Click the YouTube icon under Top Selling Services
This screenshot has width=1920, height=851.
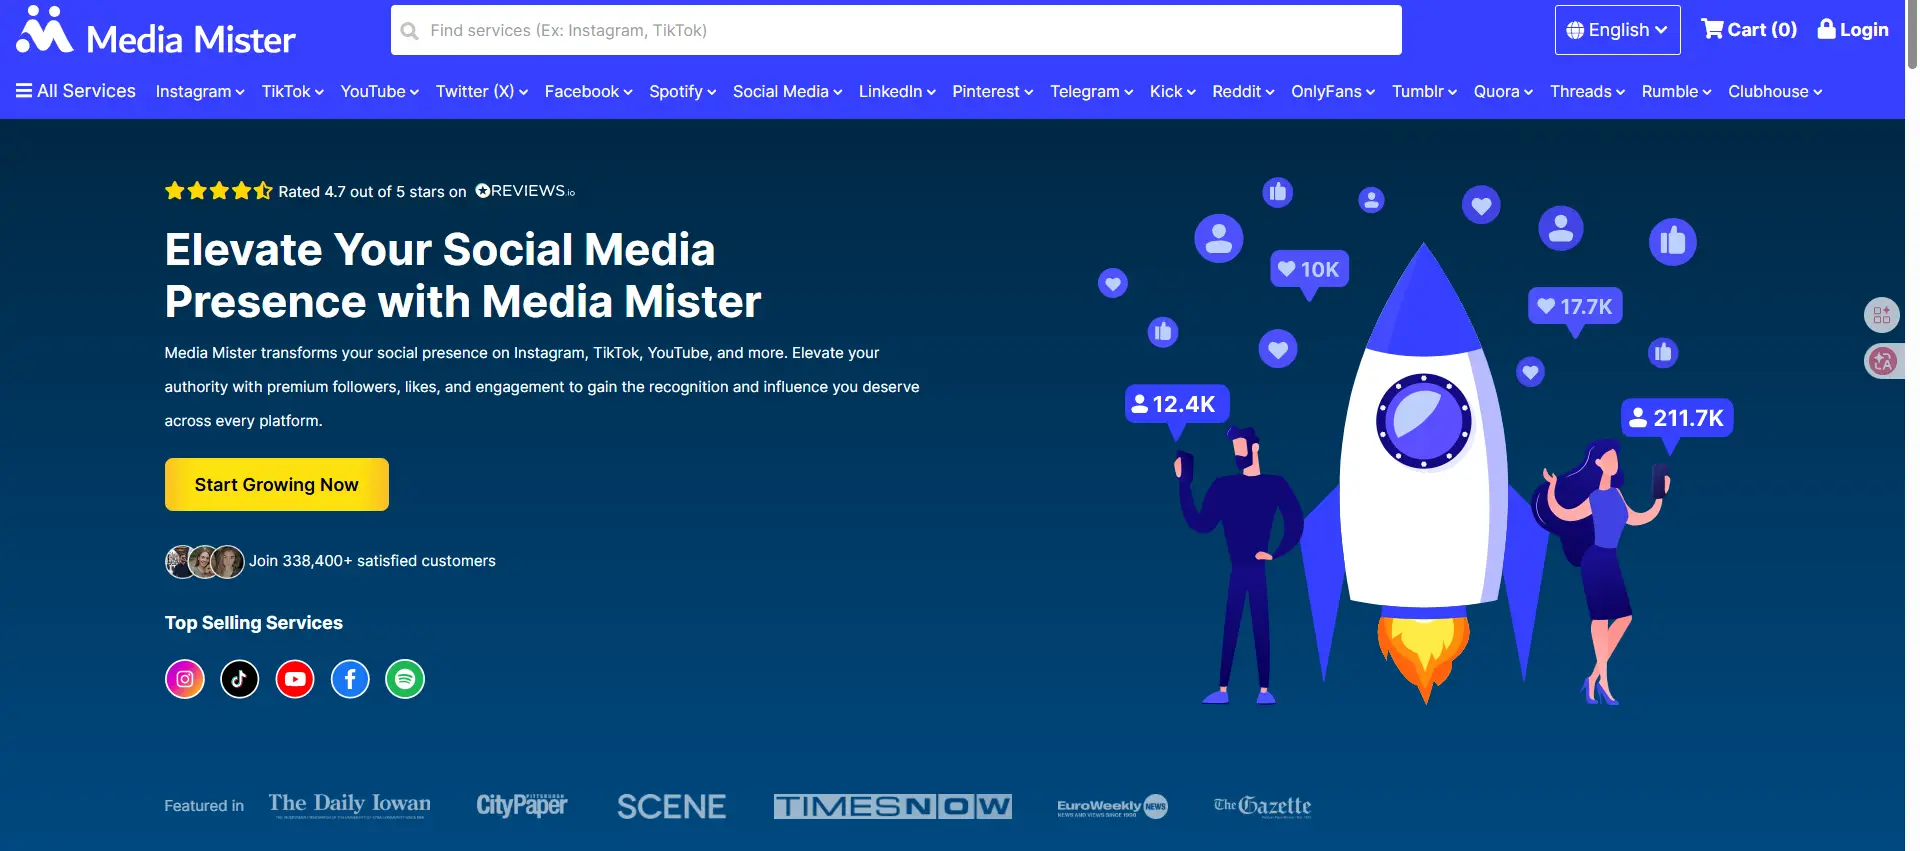tap(295, 679)
